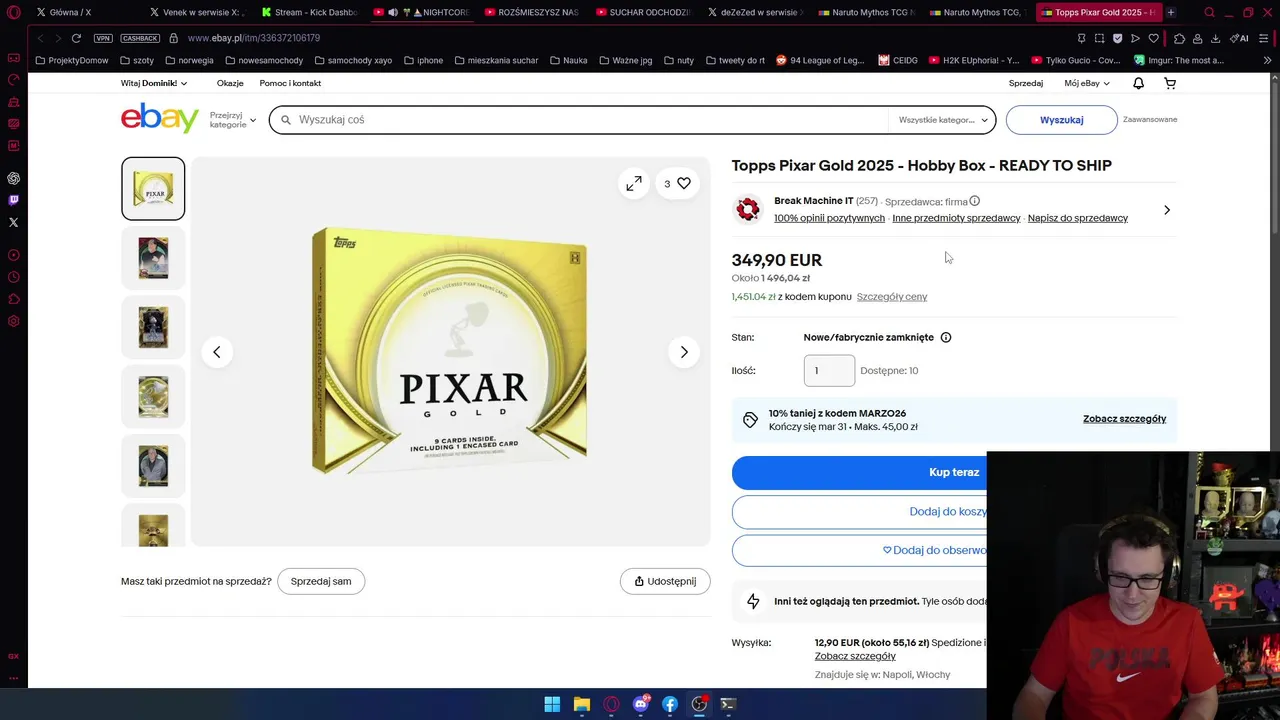Open Opera sidebar settings gear
Screen dimensions: 1280x720
pos(13,321)
